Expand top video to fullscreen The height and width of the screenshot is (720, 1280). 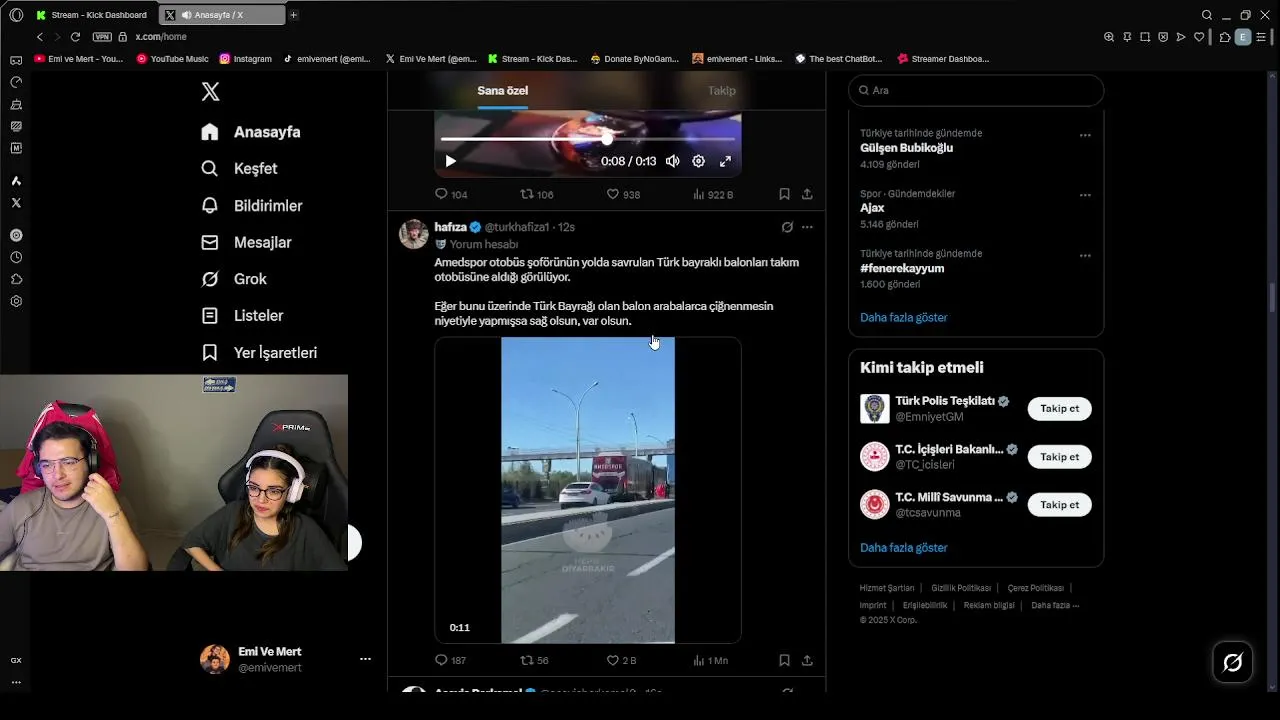pos(726,161)
